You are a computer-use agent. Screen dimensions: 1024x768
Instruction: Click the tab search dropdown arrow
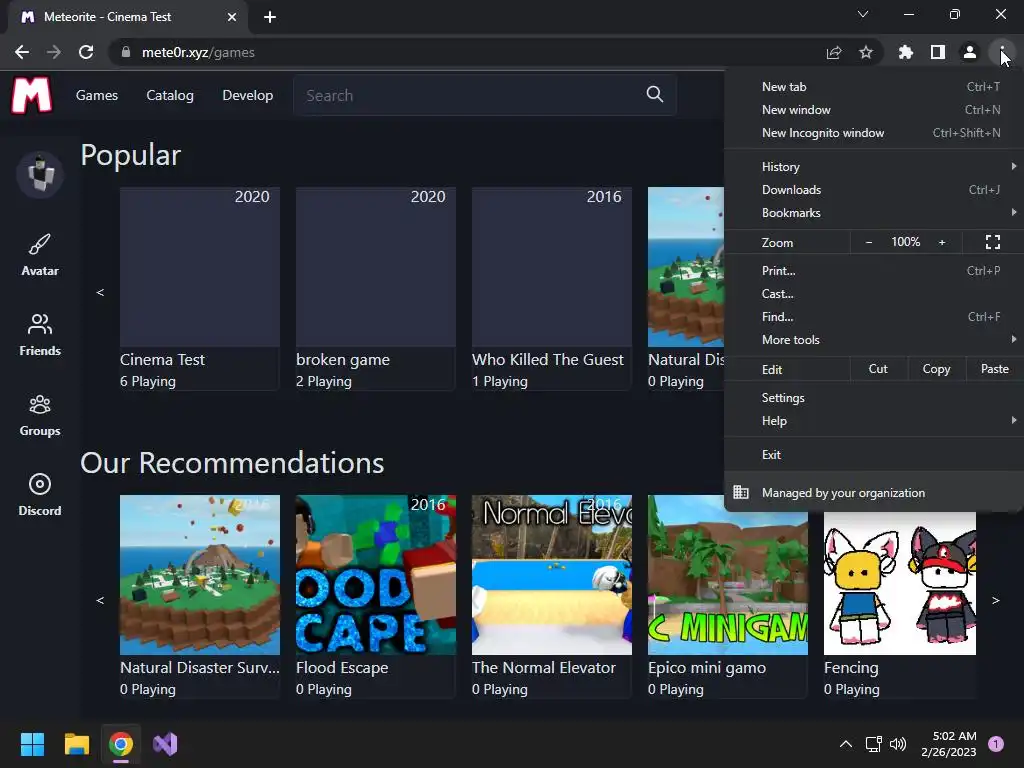tap(863, 14)
